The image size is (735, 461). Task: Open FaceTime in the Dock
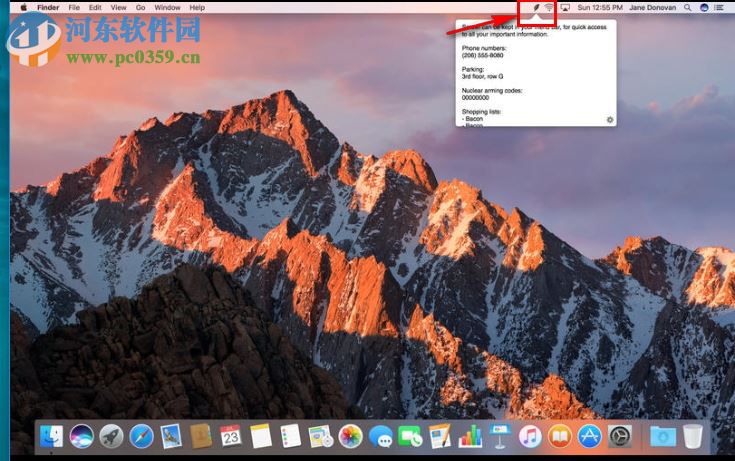[x=410, y=436]
